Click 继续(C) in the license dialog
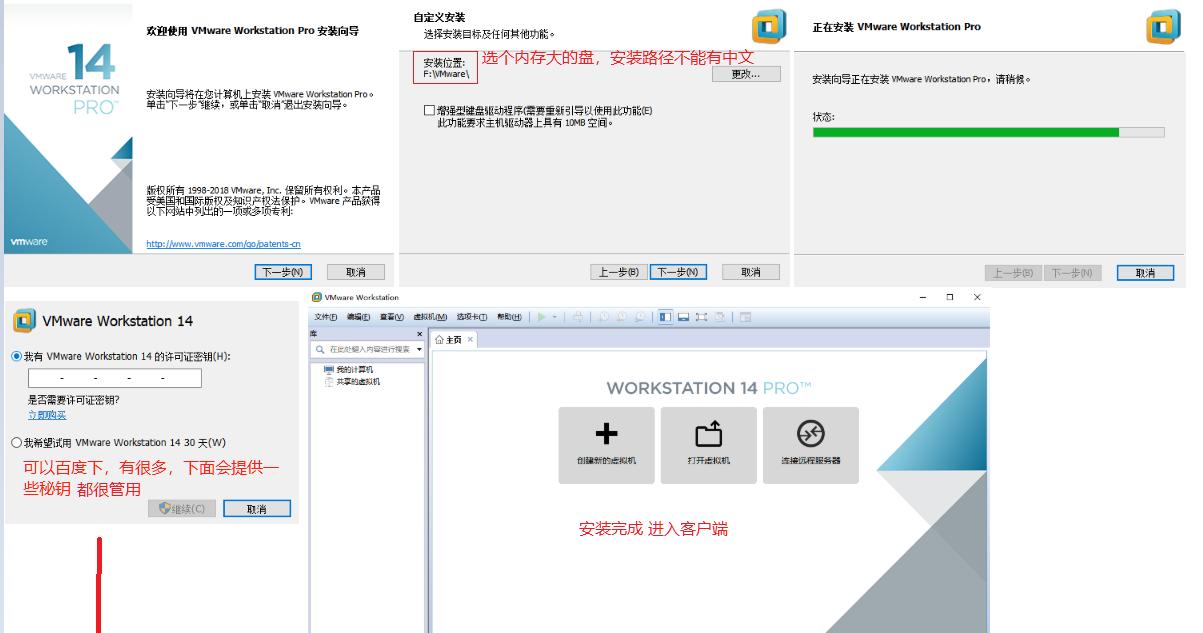This screenshot has height=633, width=1203. point(181,509)
